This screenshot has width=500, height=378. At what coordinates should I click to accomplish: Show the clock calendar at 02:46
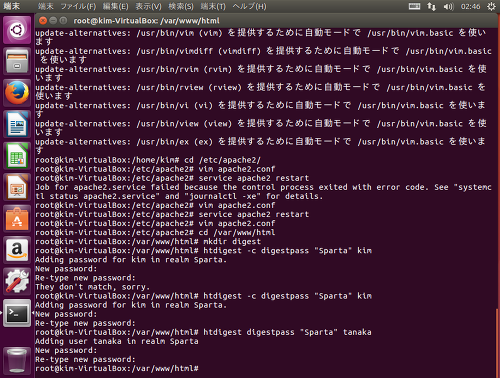(x=470, y=6)
